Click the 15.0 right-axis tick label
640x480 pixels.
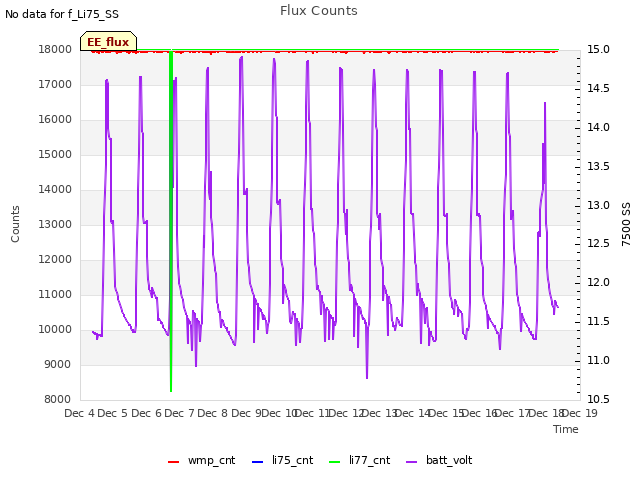point(598,49)
